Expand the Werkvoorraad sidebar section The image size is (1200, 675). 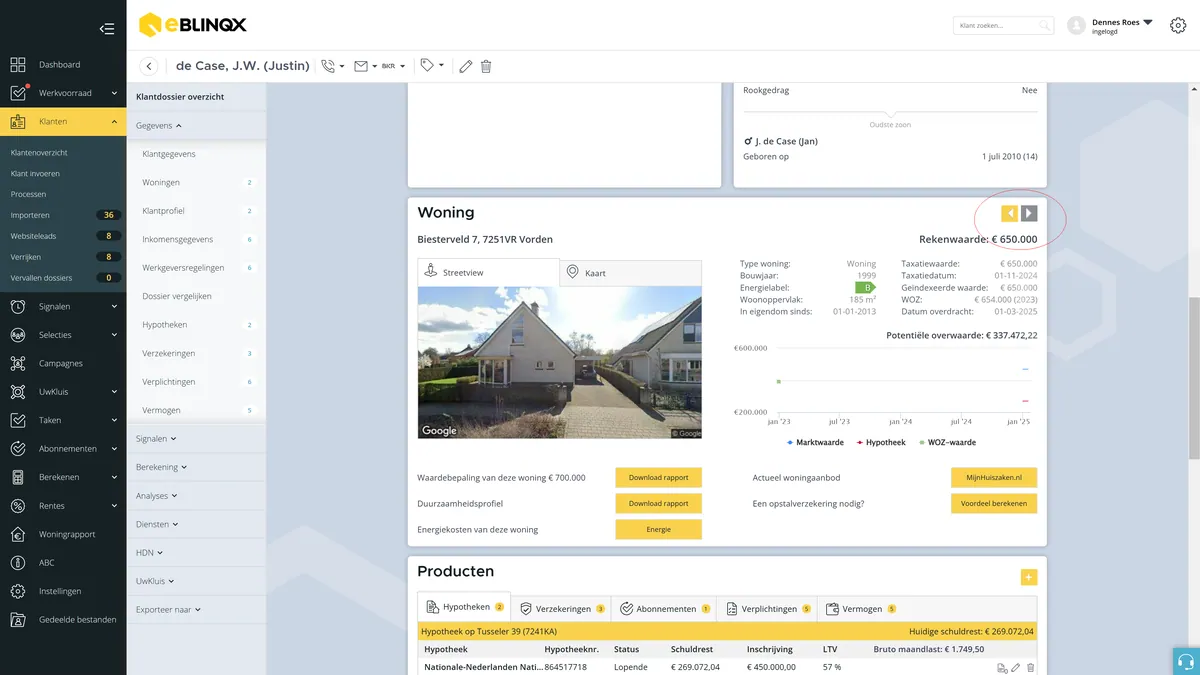(63, 93)
